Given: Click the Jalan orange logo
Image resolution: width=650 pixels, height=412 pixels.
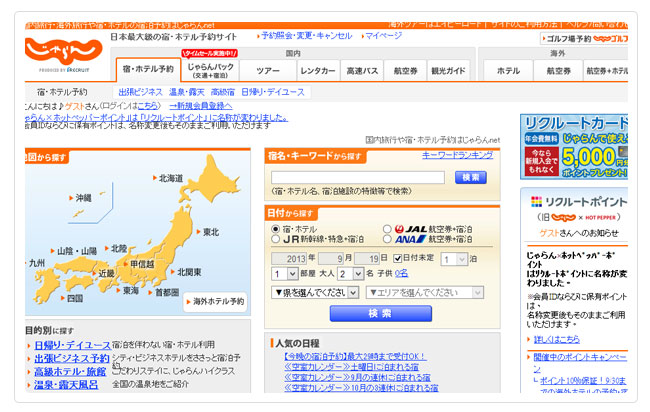Looking at the screenshot, I should pos(63,51).
